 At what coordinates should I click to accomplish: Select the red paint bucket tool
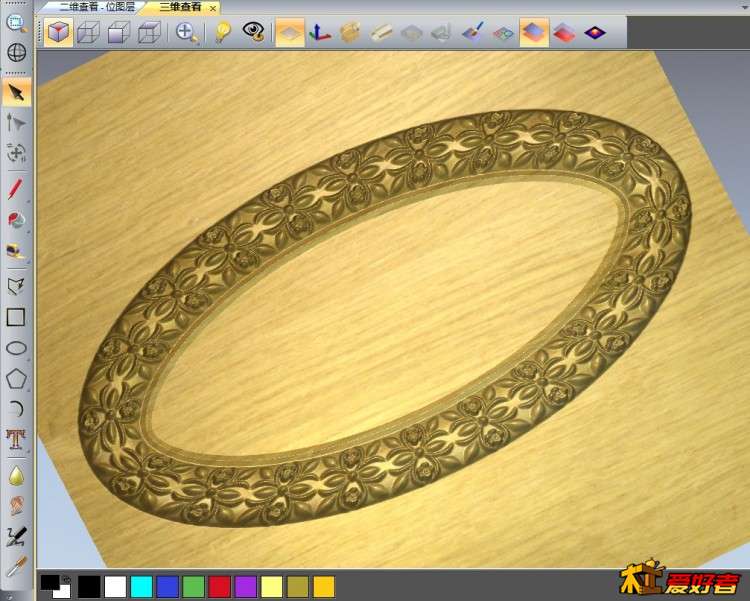(x=16, y=220)
